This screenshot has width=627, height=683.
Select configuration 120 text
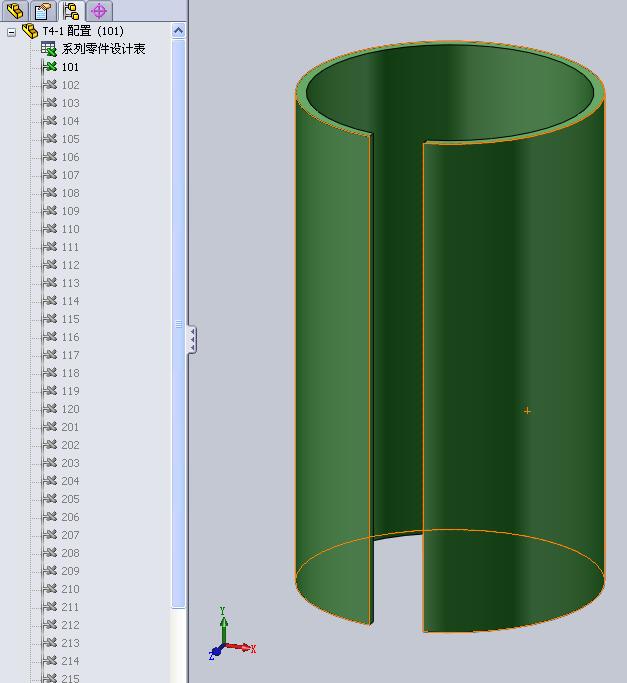(70, 409)
